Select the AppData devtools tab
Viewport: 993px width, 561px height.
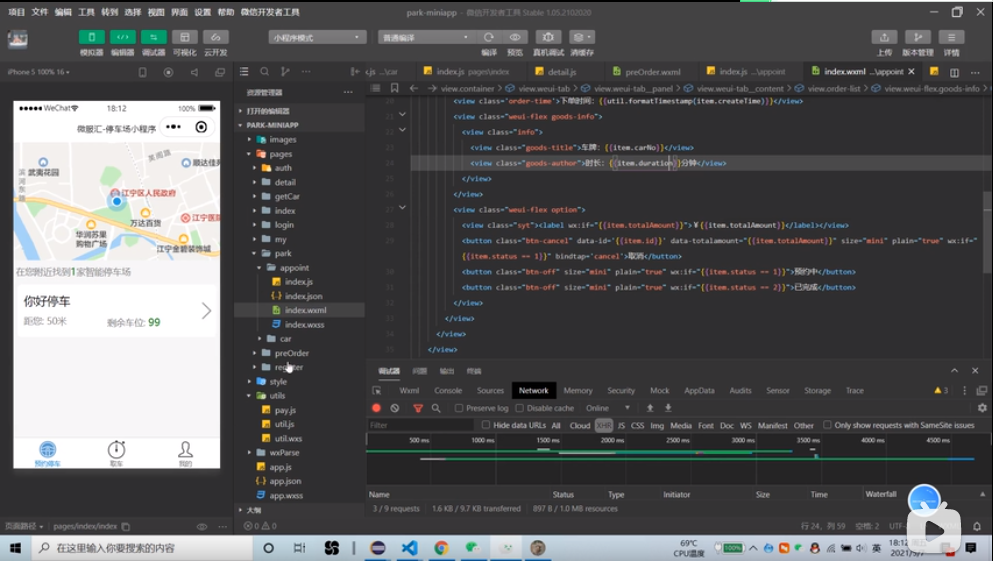coord(699,391)
